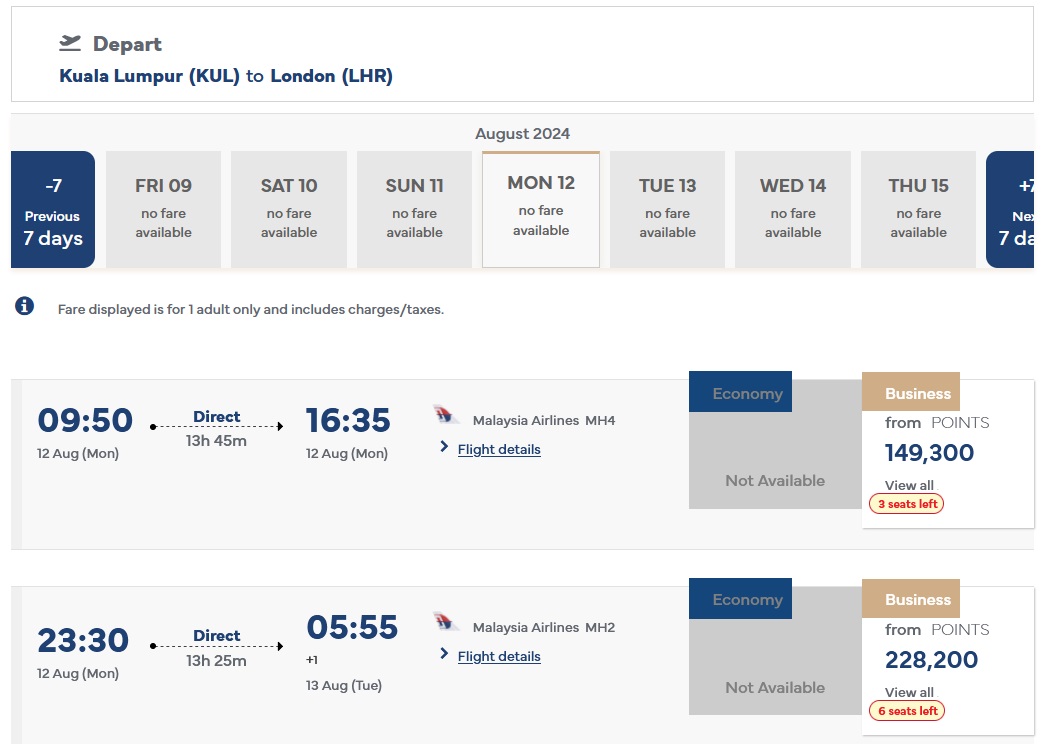The image size is (1043, 744).
Task: Select the MON 12 date tab
Action: pyautogui.click(x=541, y=210)
